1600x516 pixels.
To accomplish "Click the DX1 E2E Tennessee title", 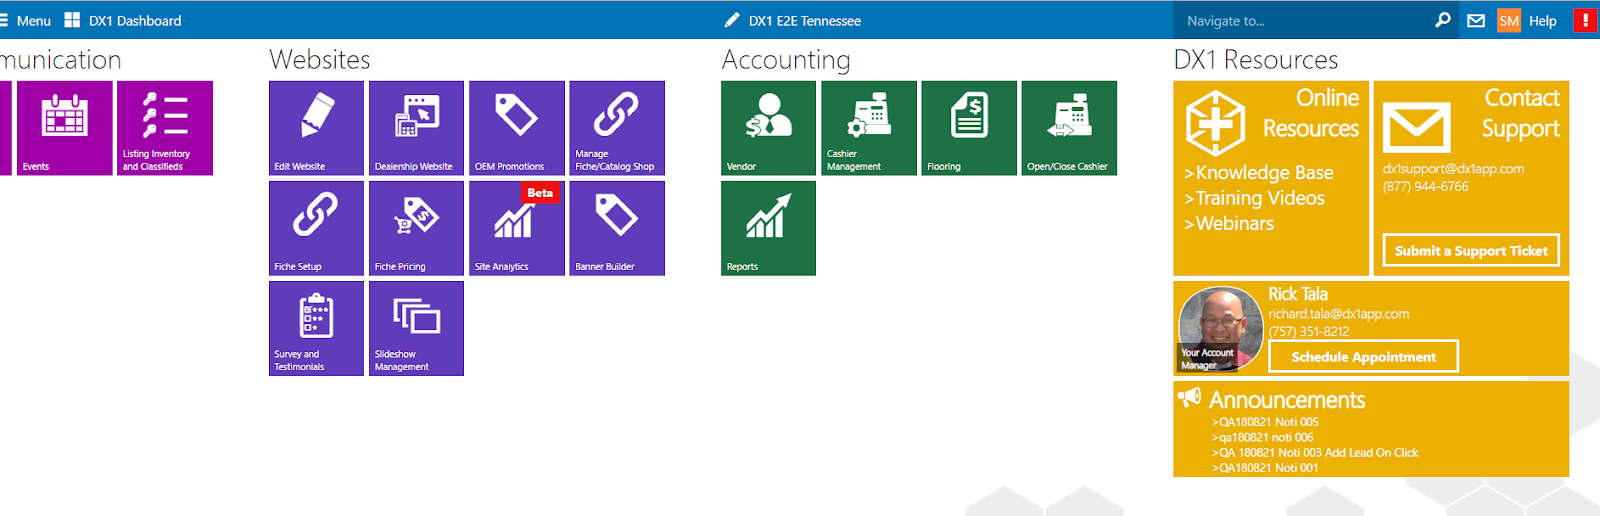I will coord(805,20).
